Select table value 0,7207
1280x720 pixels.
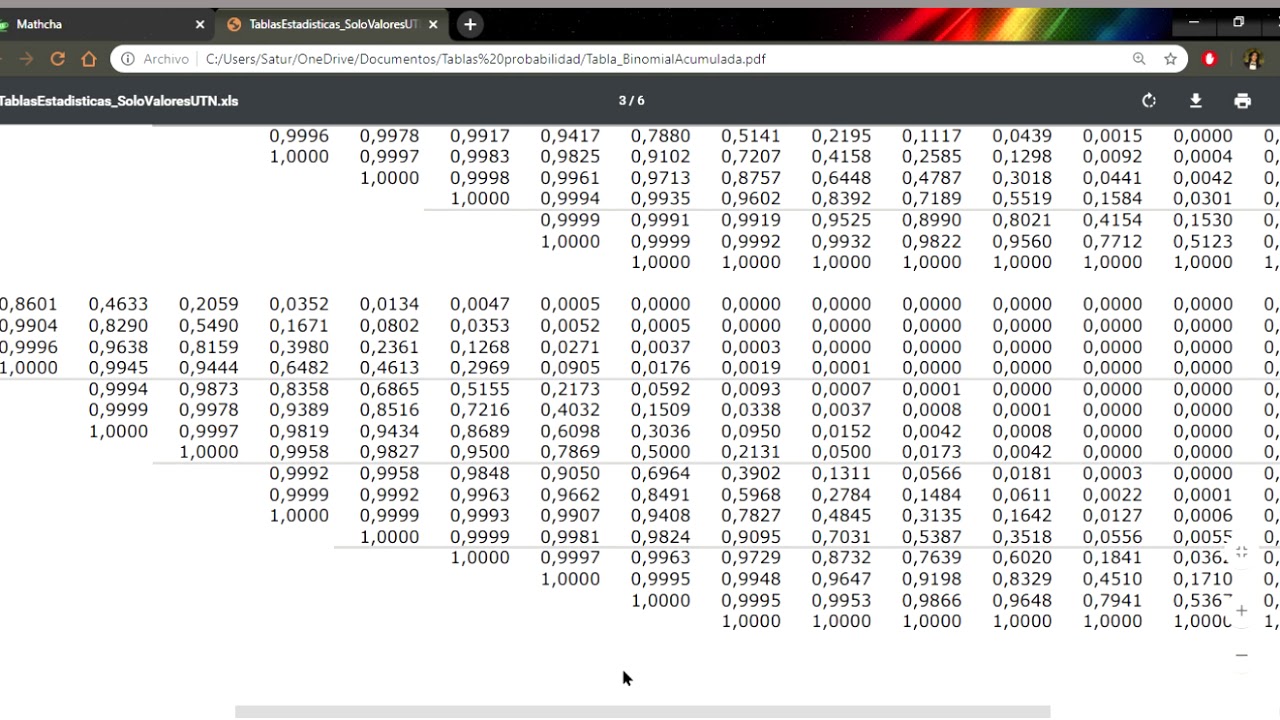[x=750, y=157]
